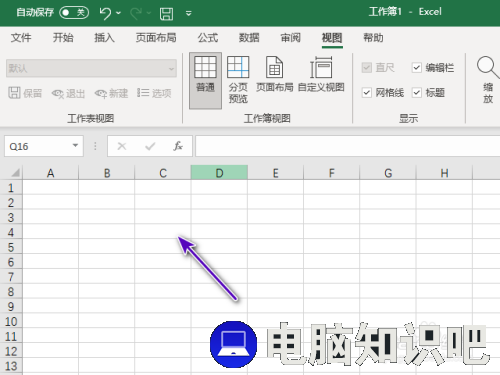
Task: Toggle the 网格线 checkbox
Action: tap(367, 92)
